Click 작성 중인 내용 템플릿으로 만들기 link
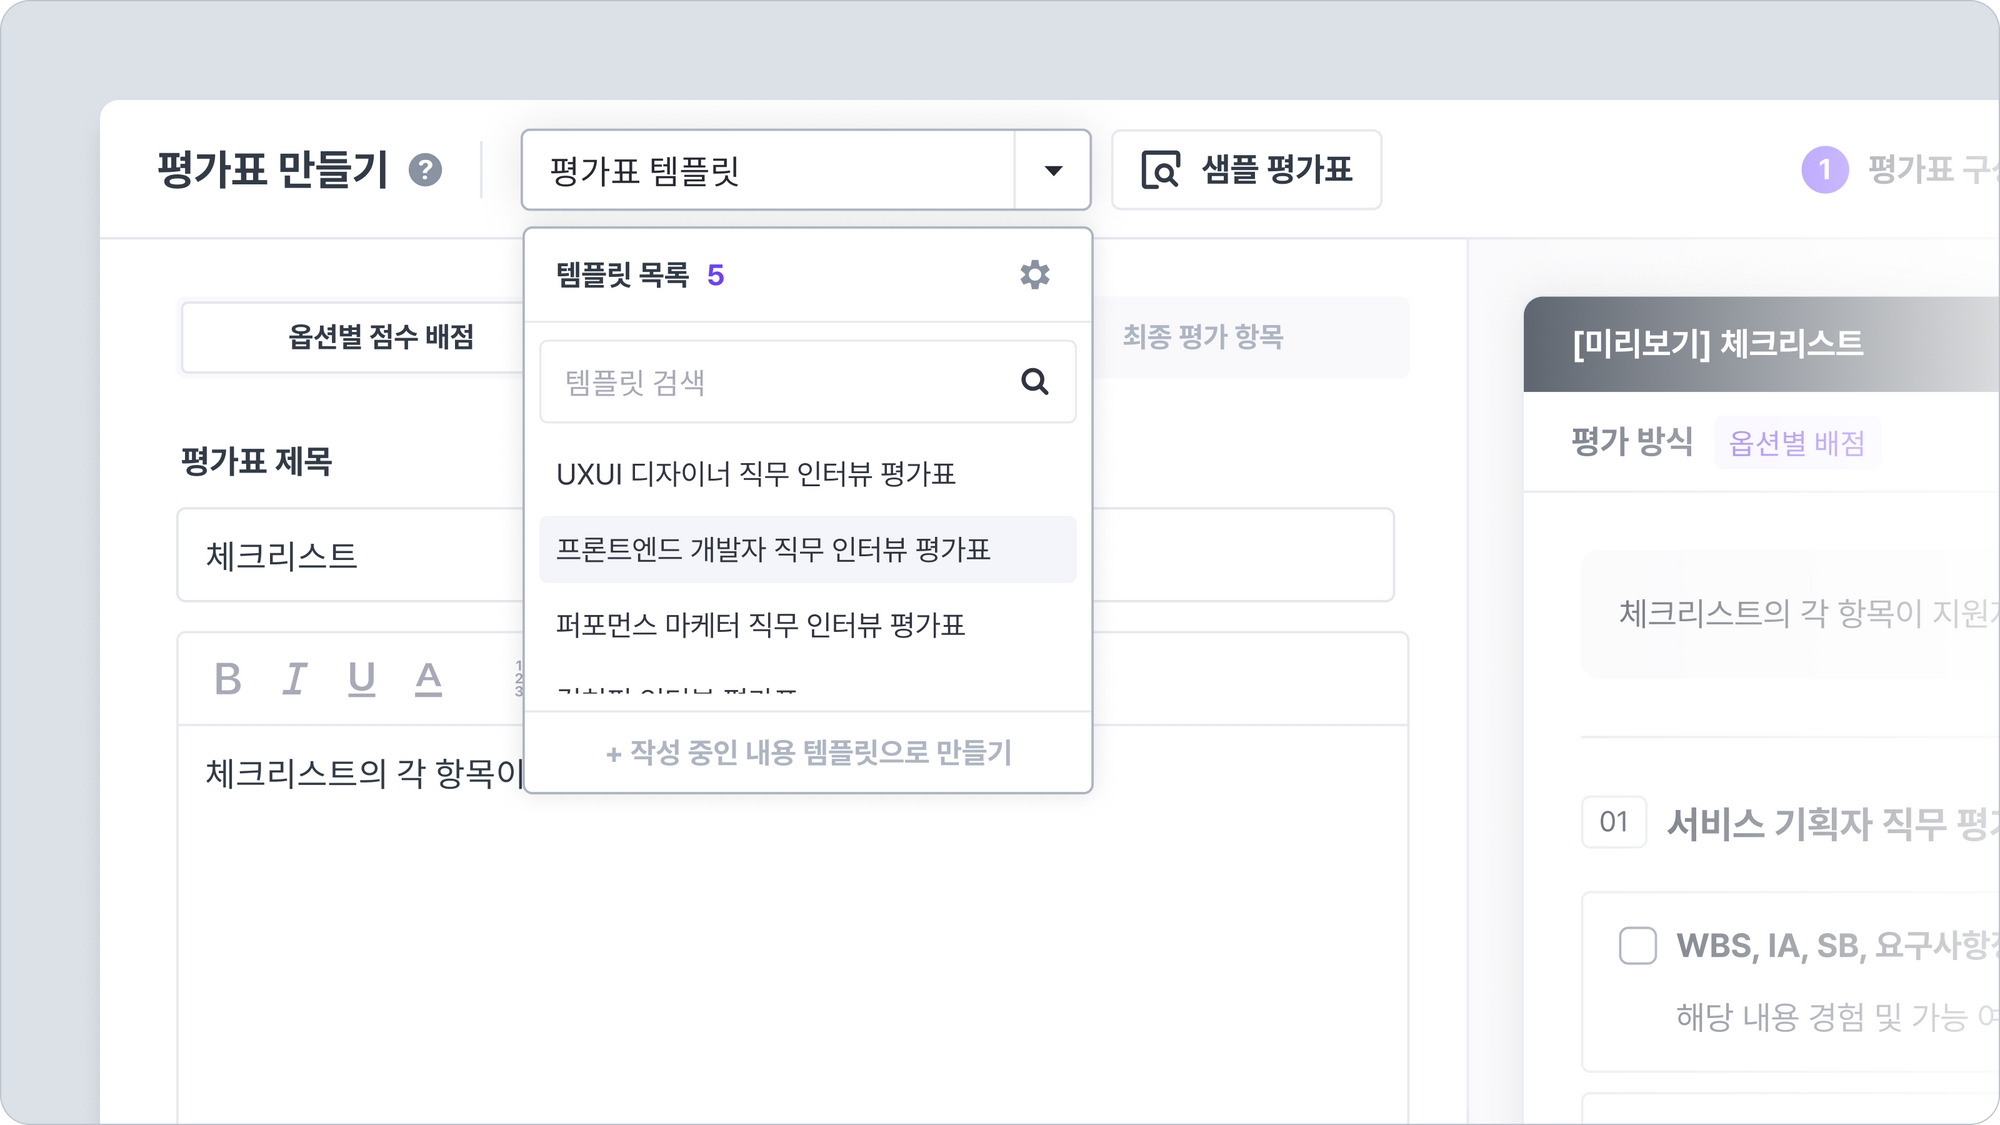The width and height of the screenshot is (2000, 1125). point(808,752)
